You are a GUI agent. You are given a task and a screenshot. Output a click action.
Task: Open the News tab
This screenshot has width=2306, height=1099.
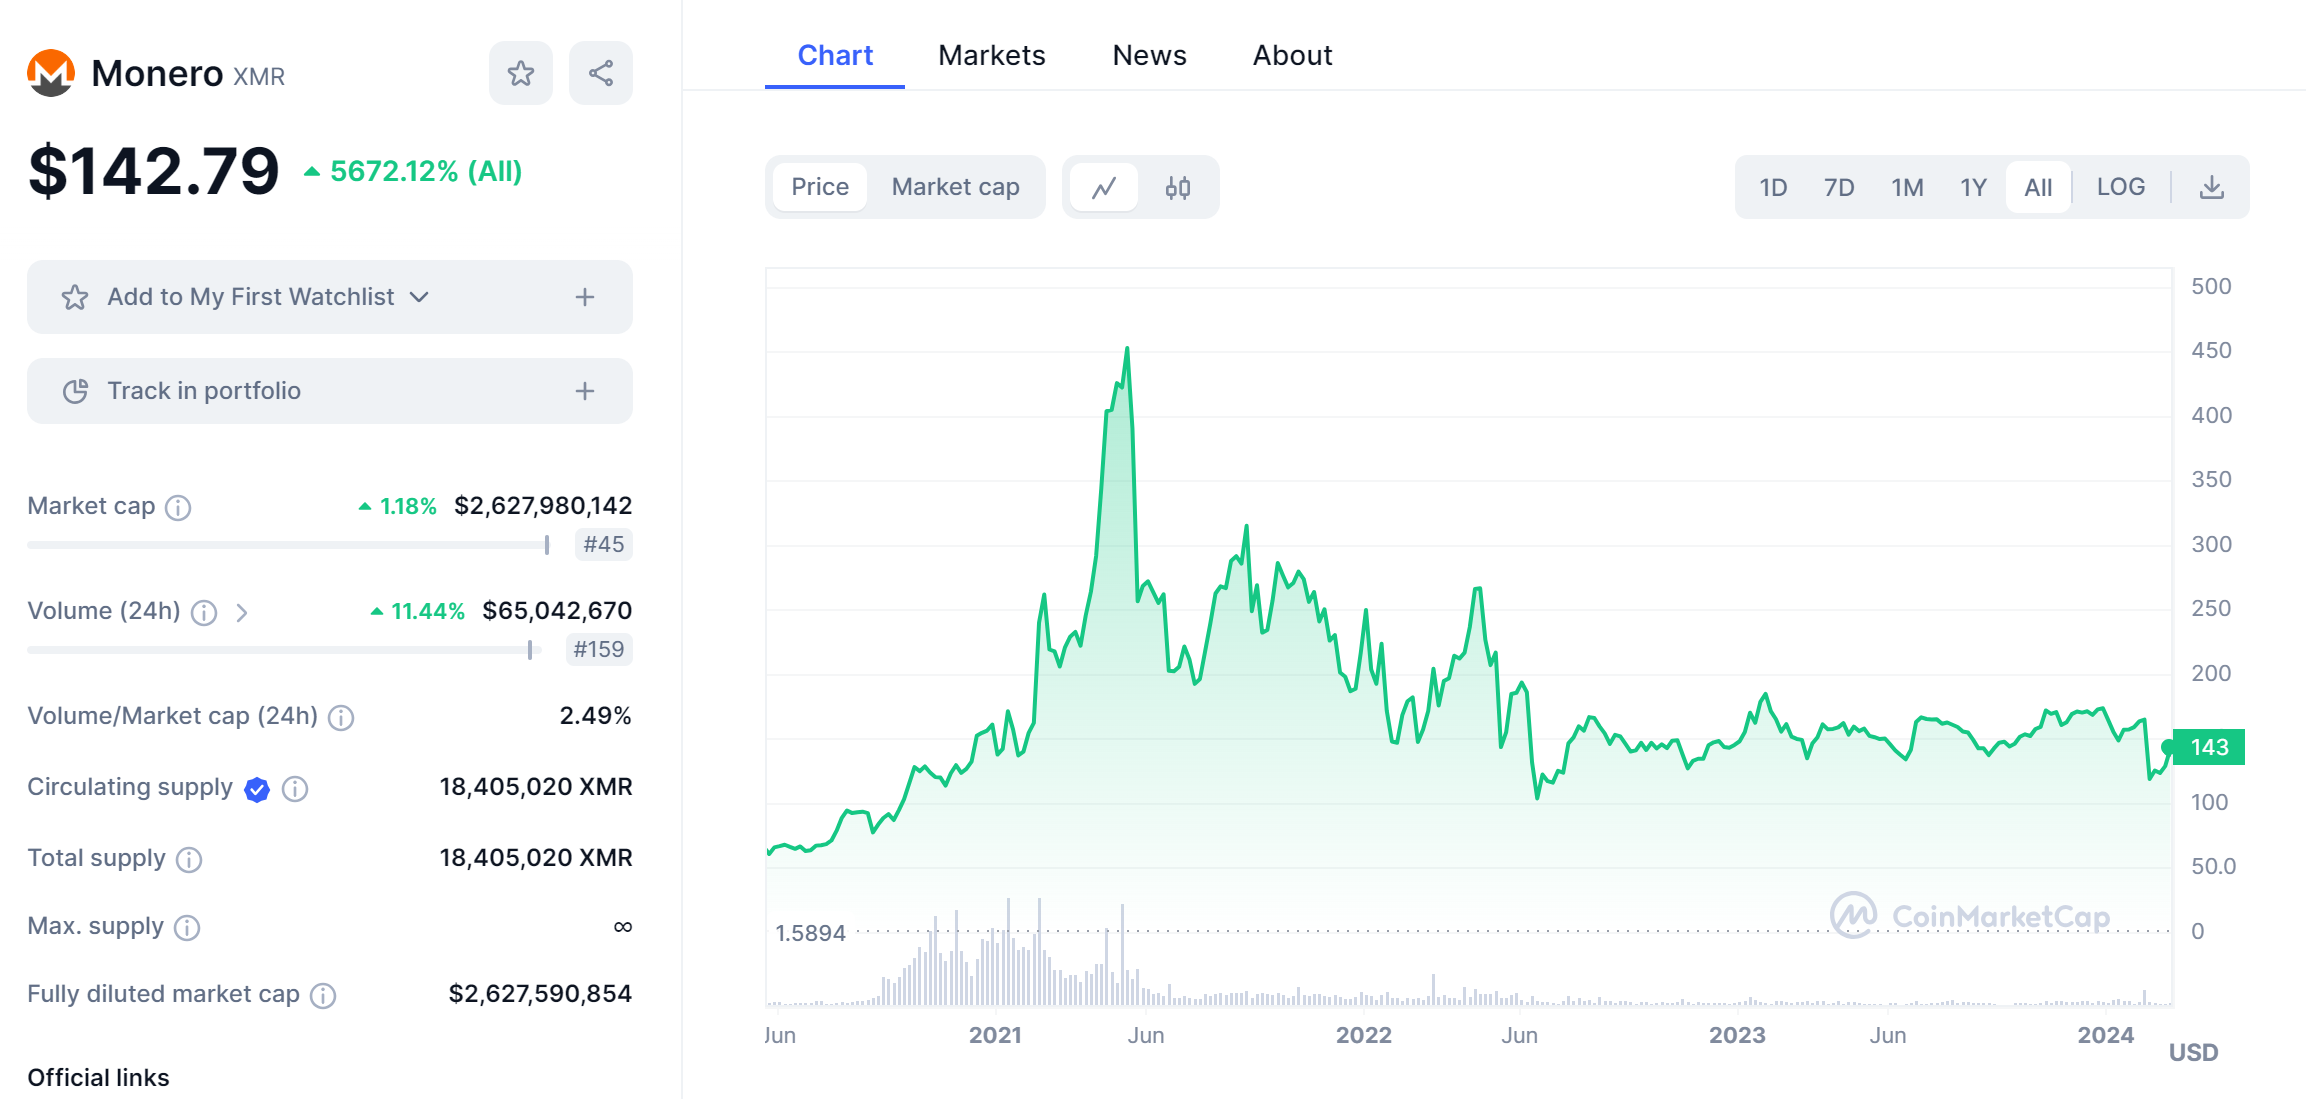[1149, 55]
